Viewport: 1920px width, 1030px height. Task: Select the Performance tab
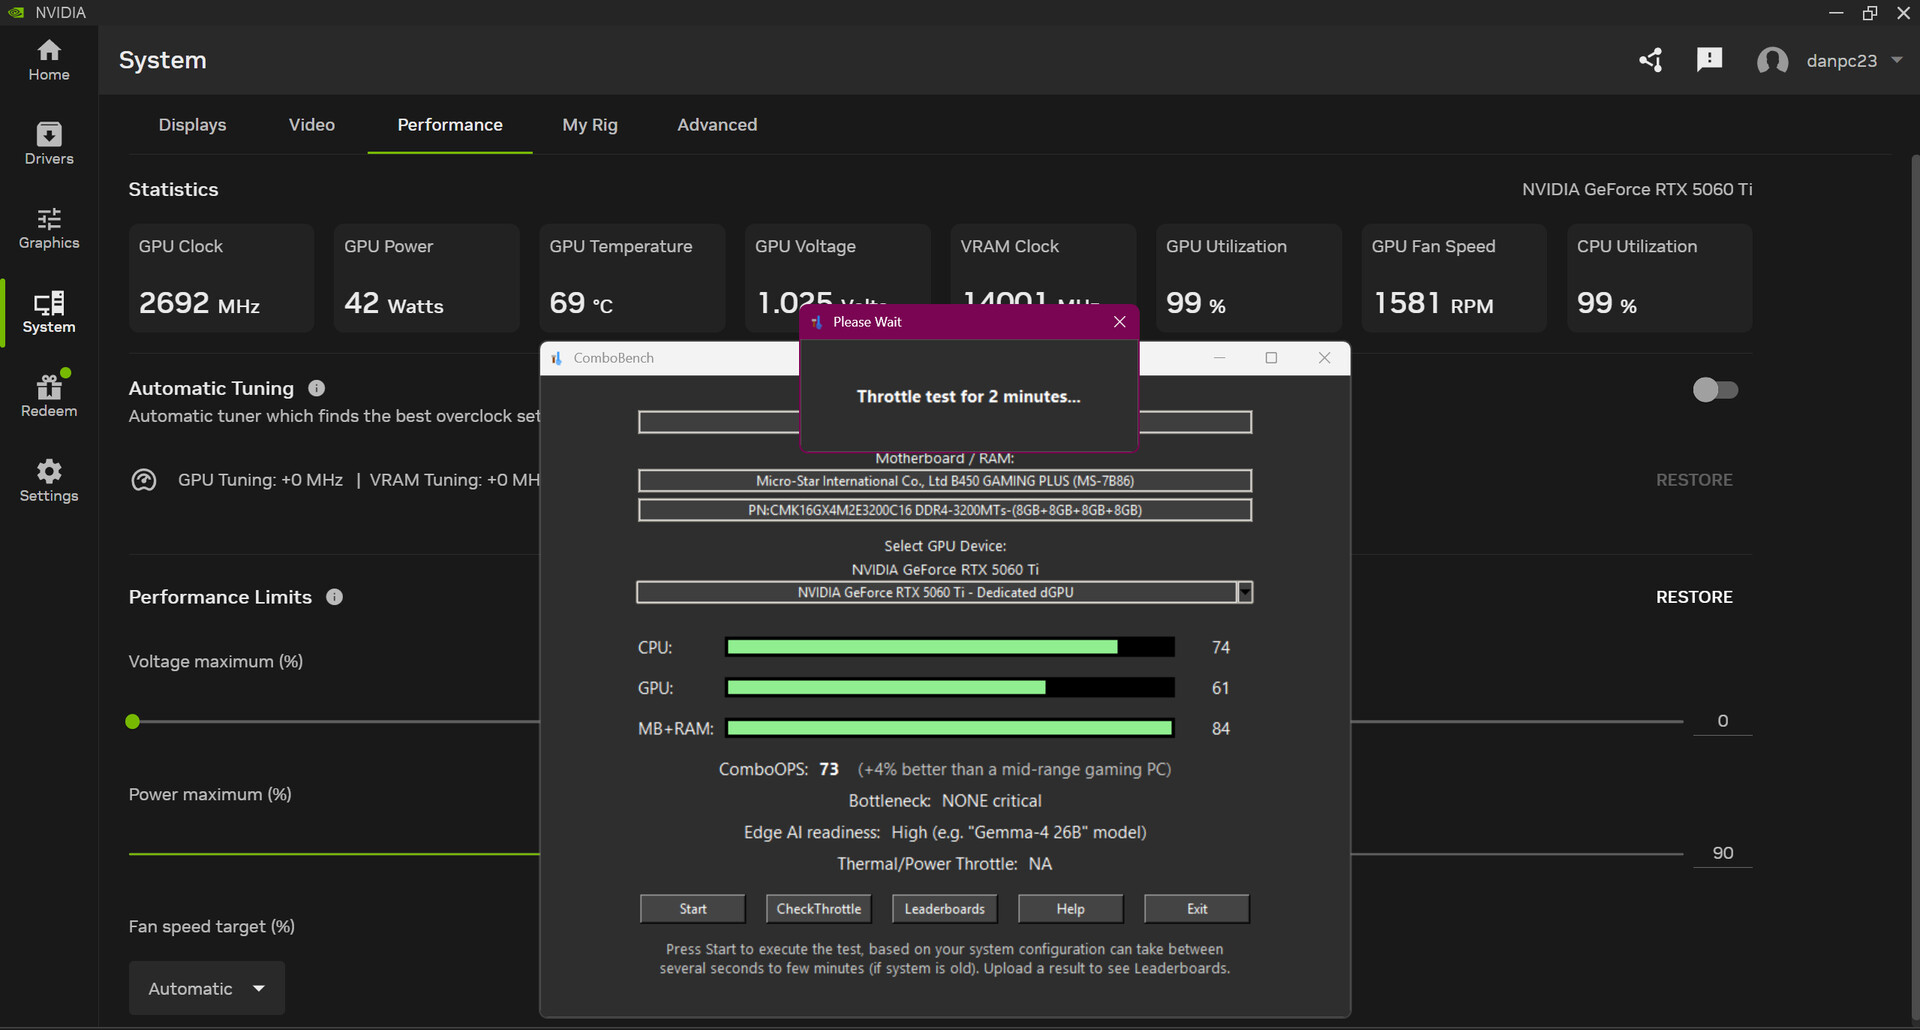pyautogui.click(x=450, y=125)
